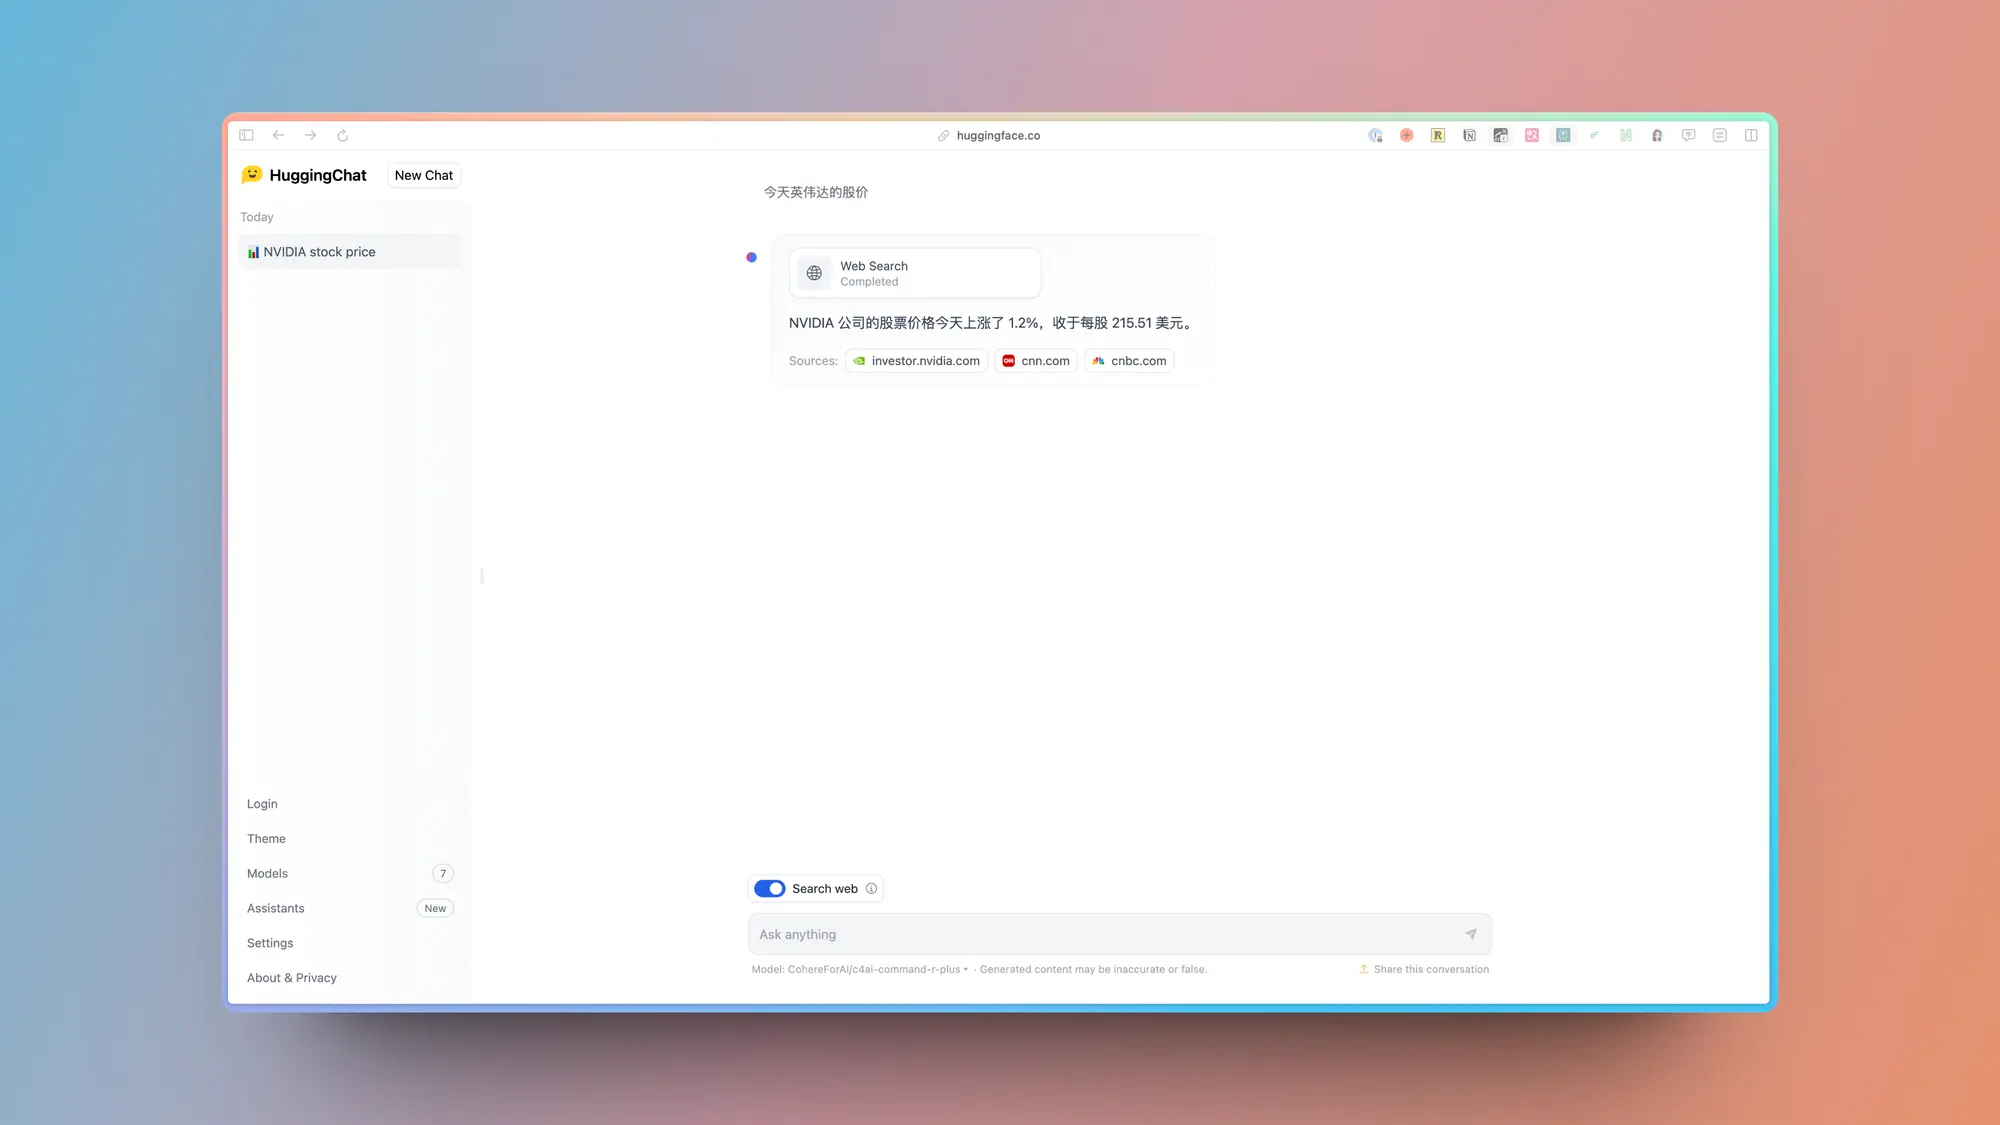Open the About & Privacy page
Screen dimensions: 2000x1125
click(291, 977)
